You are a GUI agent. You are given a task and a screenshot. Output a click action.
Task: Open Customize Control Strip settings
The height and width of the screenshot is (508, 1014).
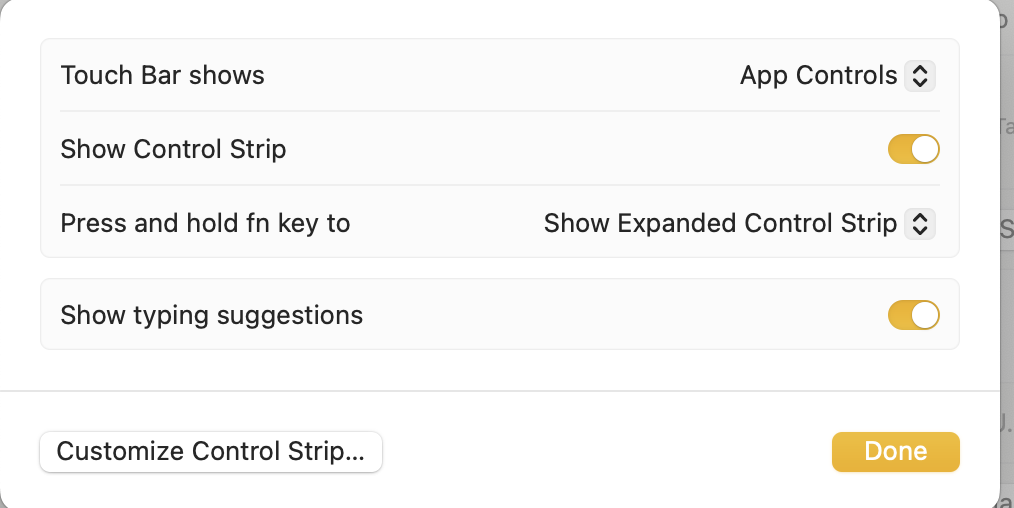(x=211, y=452)
